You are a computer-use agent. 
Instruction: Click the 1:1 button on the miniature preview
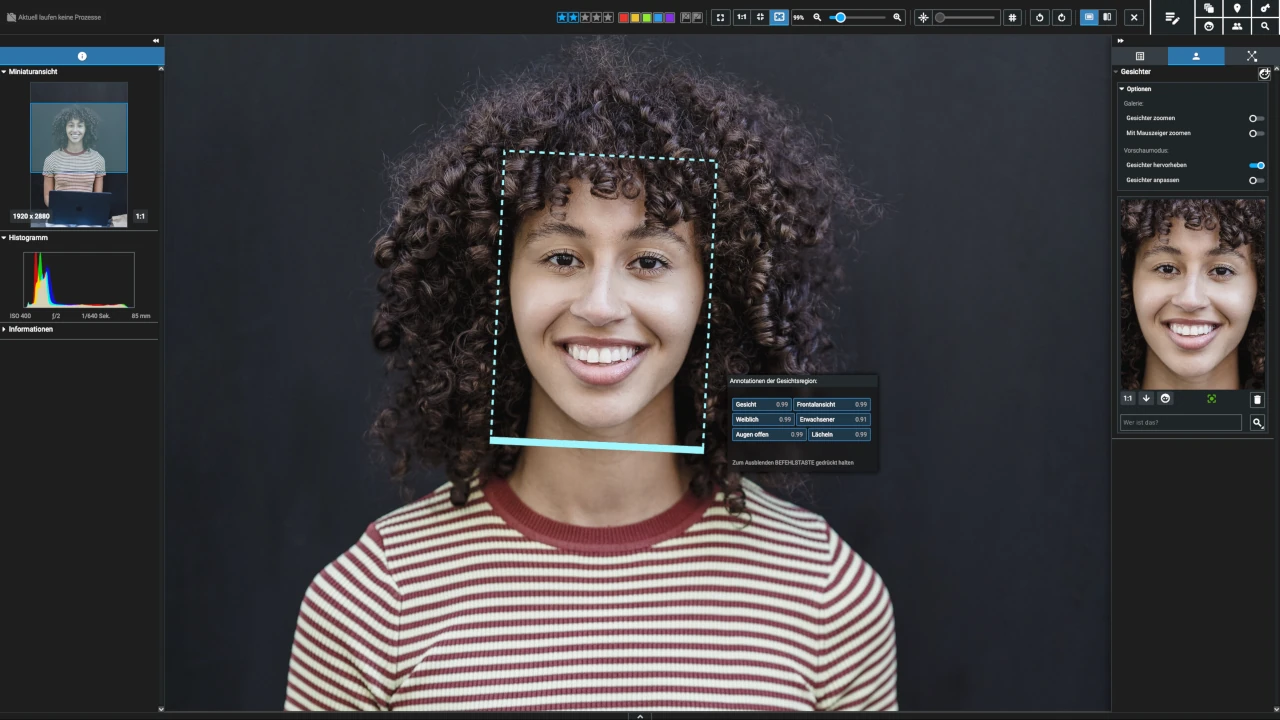140,216
